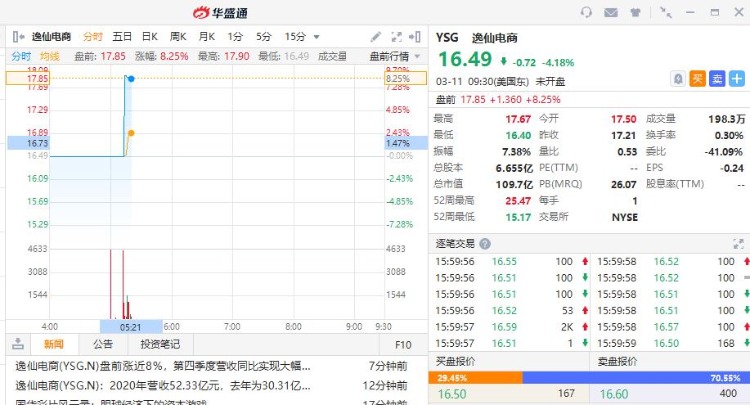Click the YSG ticker symbol
The height and width of the screenshot is (405, 750).
point(447,37)
